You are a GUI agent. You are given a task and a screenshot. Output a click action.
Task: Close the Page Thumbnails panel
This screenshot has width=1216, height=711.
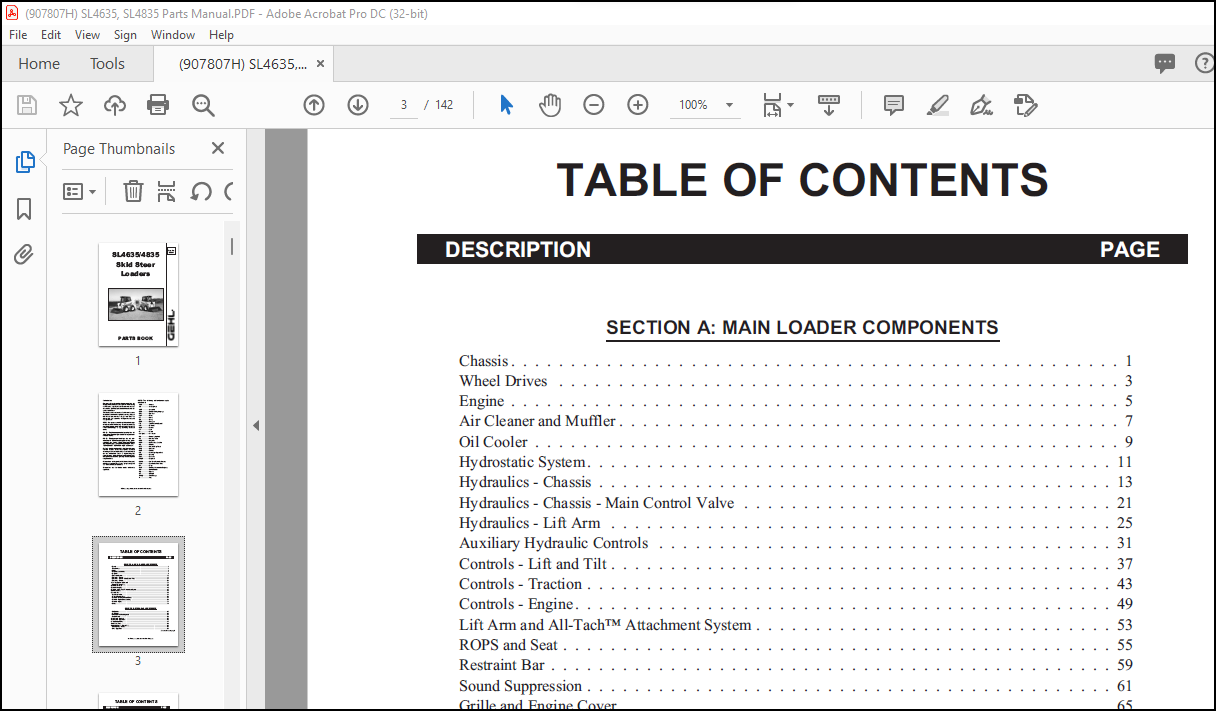point(218,148)
